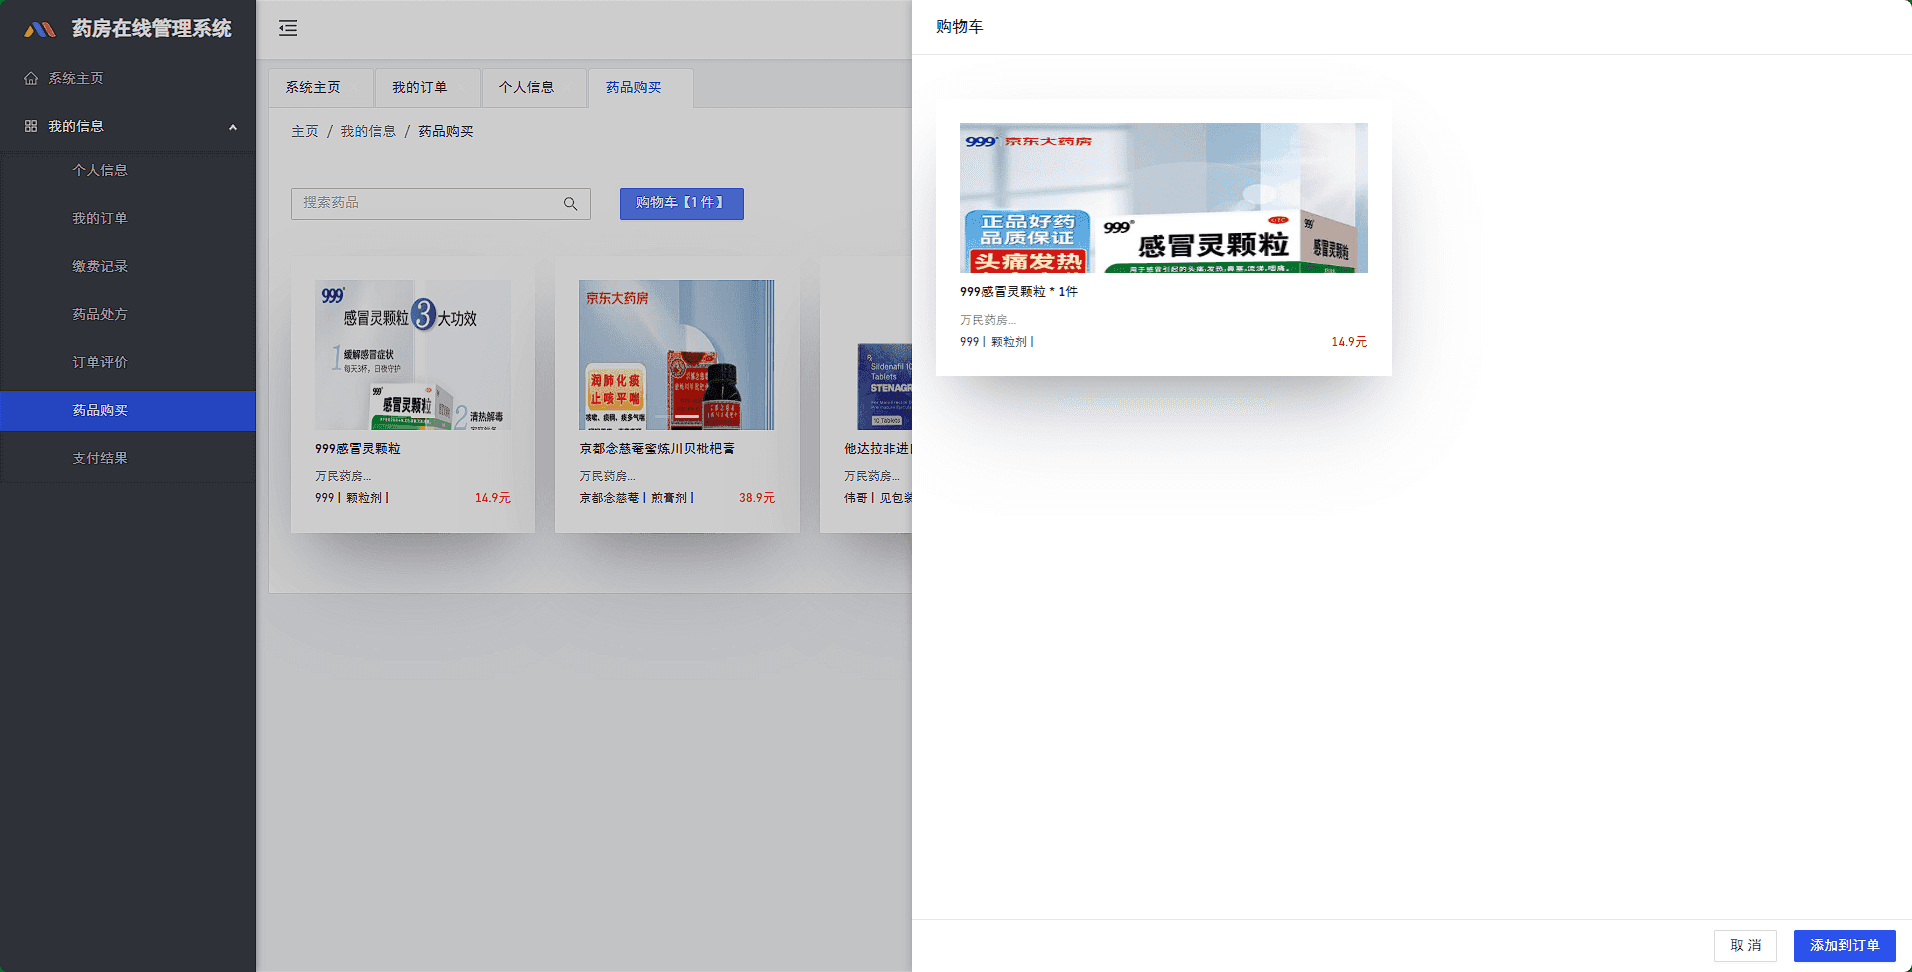Click the cart item image of 感冒灵颗粒

(1164, 198)
